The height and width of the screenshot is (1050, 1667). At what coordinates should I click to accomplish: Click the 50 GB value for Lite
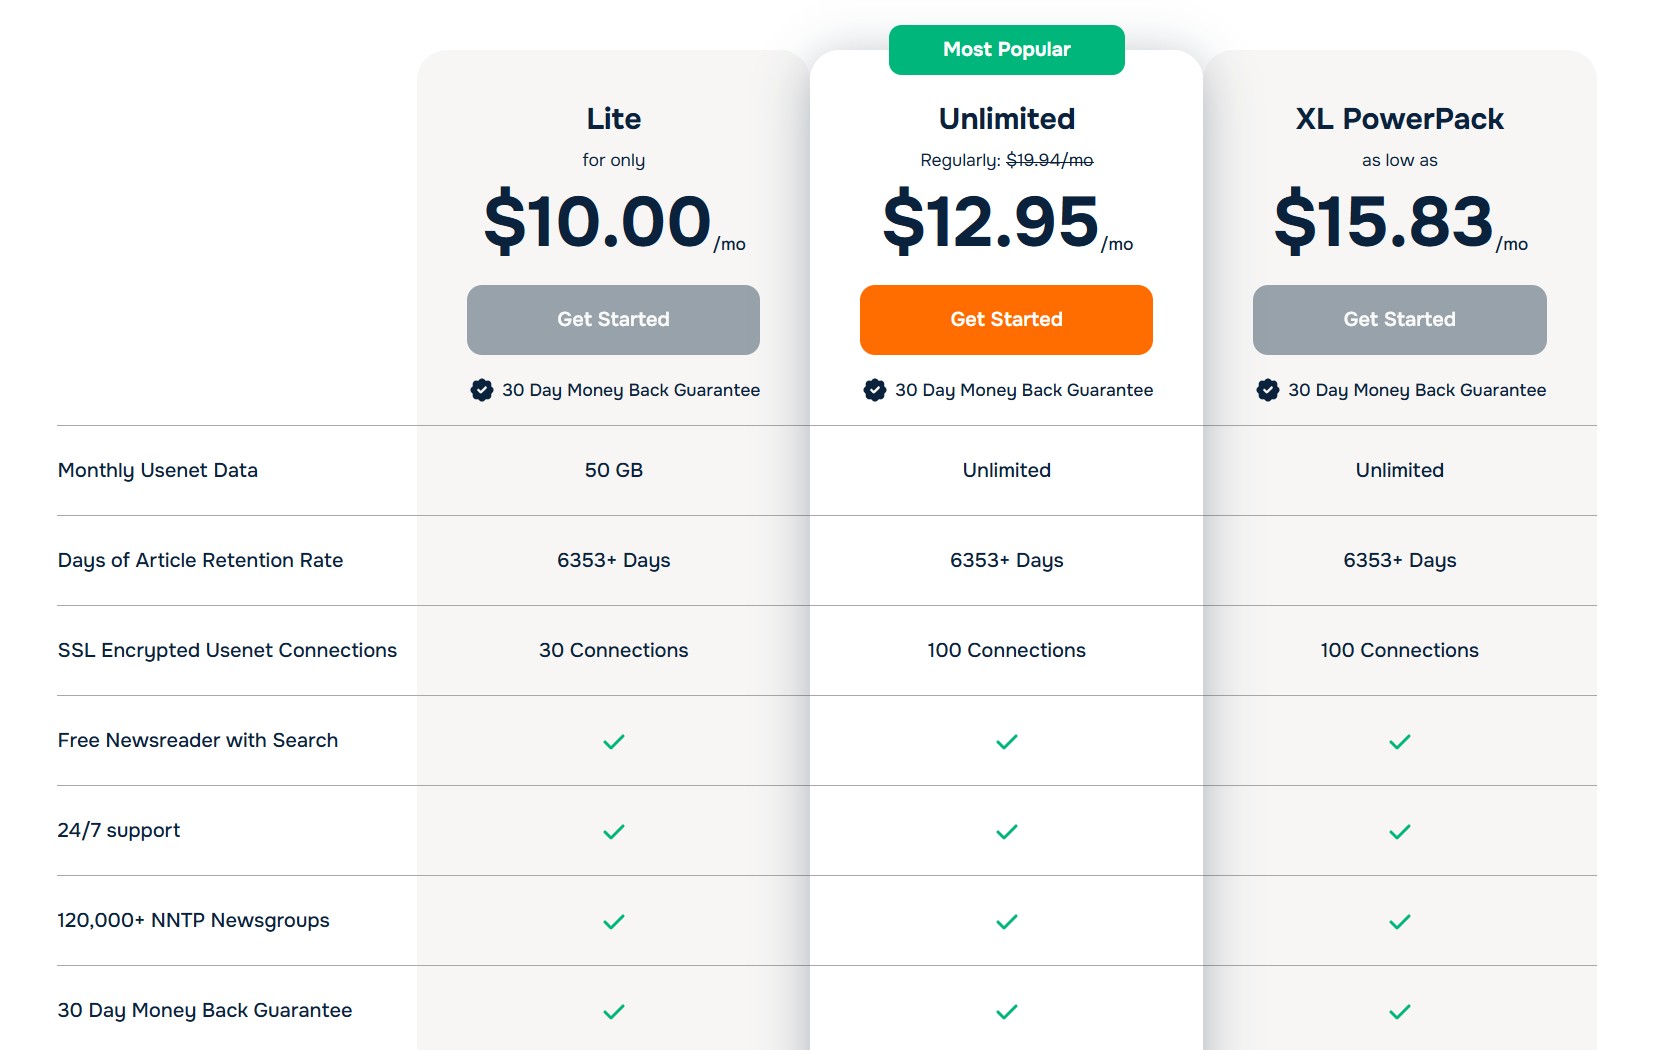click(x=614, y=470)
